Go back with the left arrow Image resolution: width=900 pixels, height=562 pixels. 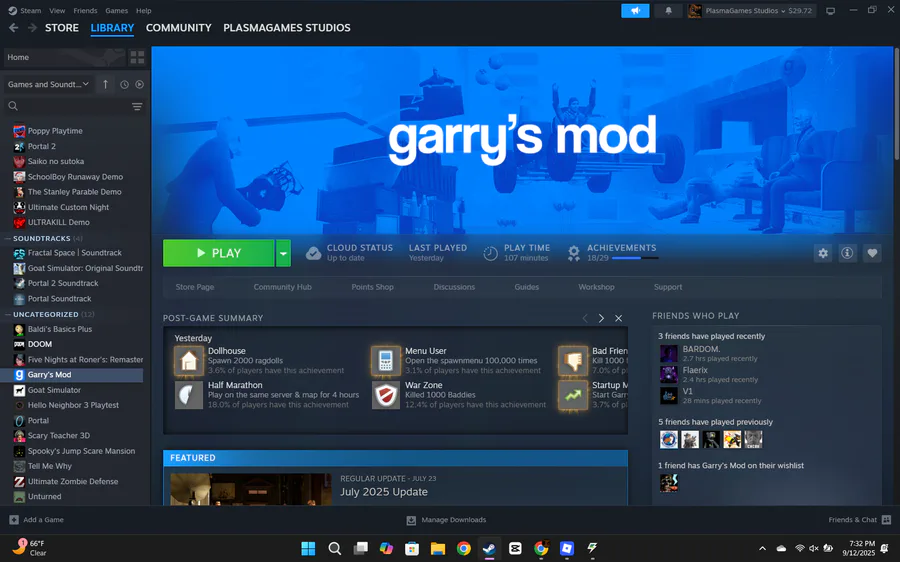tap(14, 28)
